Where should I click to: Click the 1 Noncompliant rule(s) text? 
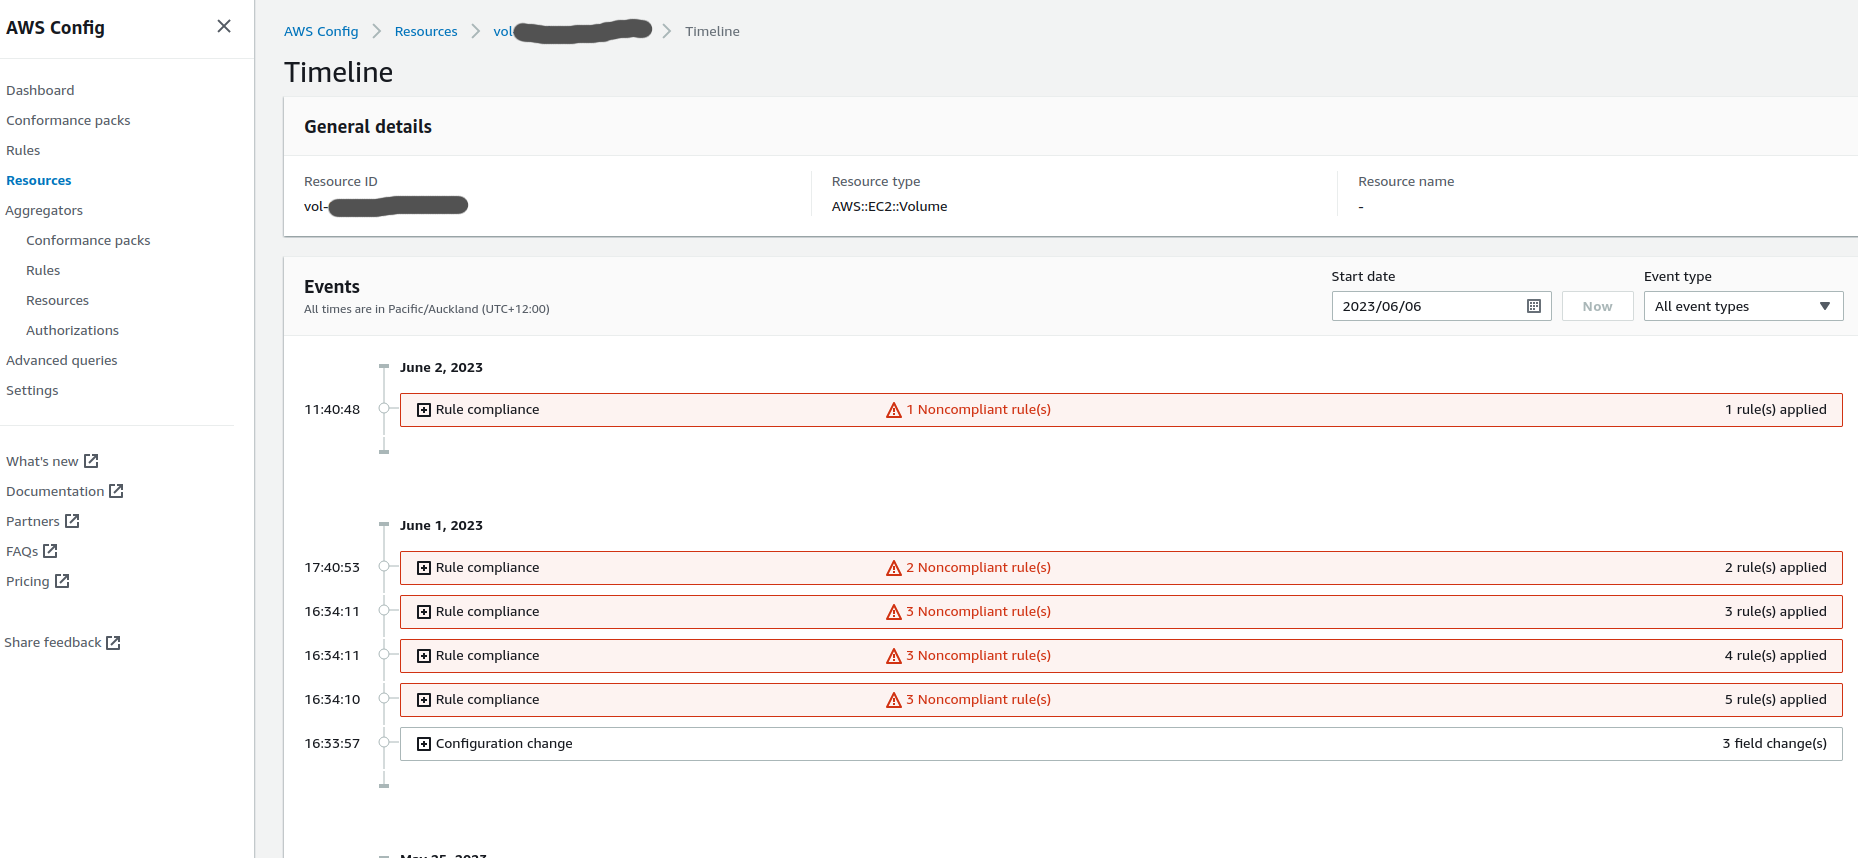tap(979, 410)
